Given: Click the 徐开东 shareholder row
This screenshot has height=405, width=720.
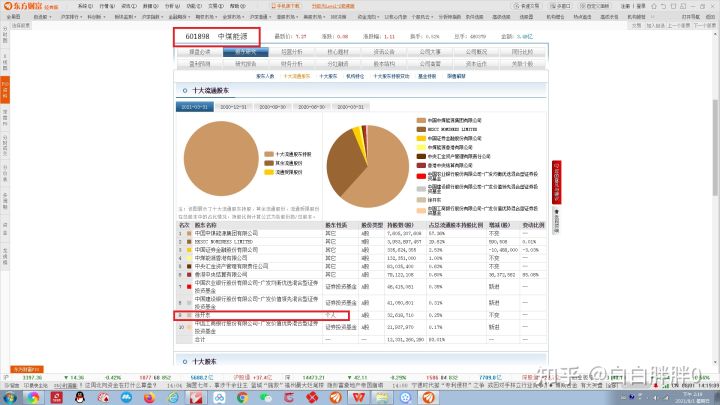Looking at the screenshot, I should pyautogui.click(x=261, y=315).
